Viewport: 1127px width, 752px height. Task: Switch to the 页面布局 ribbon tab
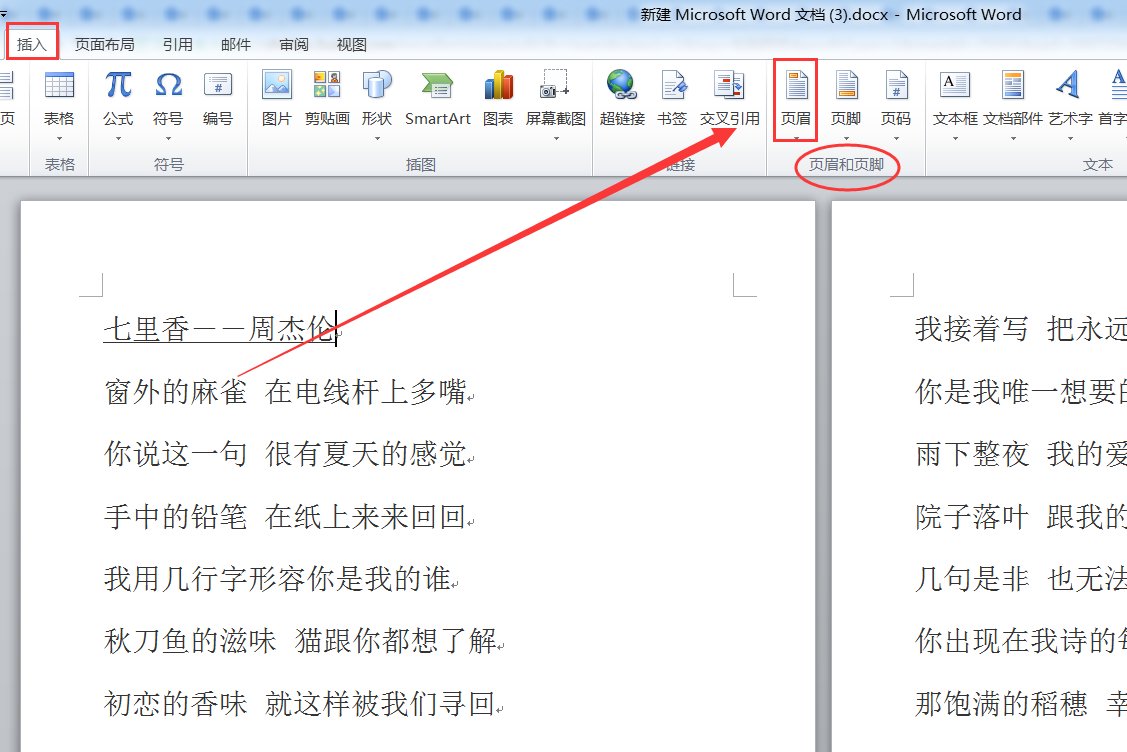[x=103, y=44]
